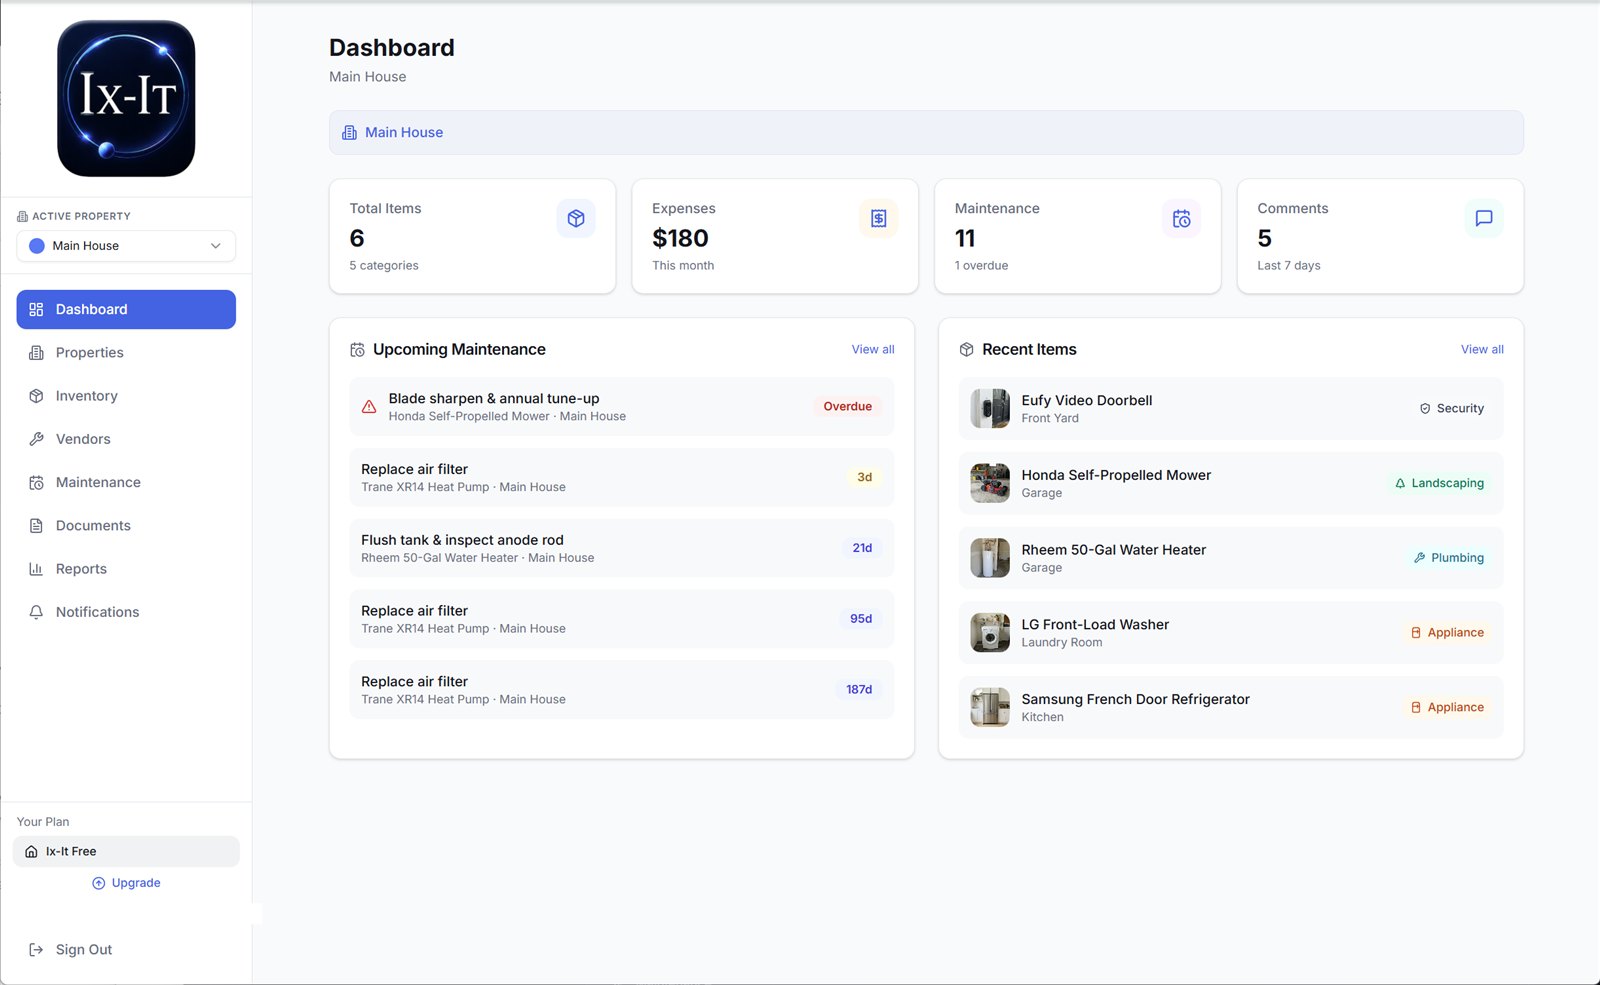Viewport: 1600px width, 985px height.
Task: Click the Ix-It app logo
Action: coord(126,99)
